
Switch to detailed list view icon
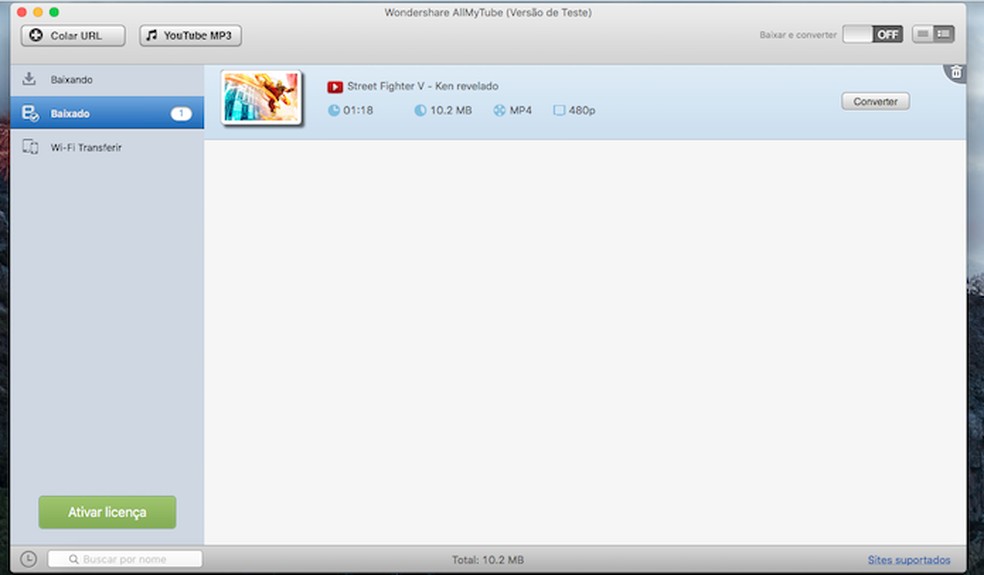point(944,35)
